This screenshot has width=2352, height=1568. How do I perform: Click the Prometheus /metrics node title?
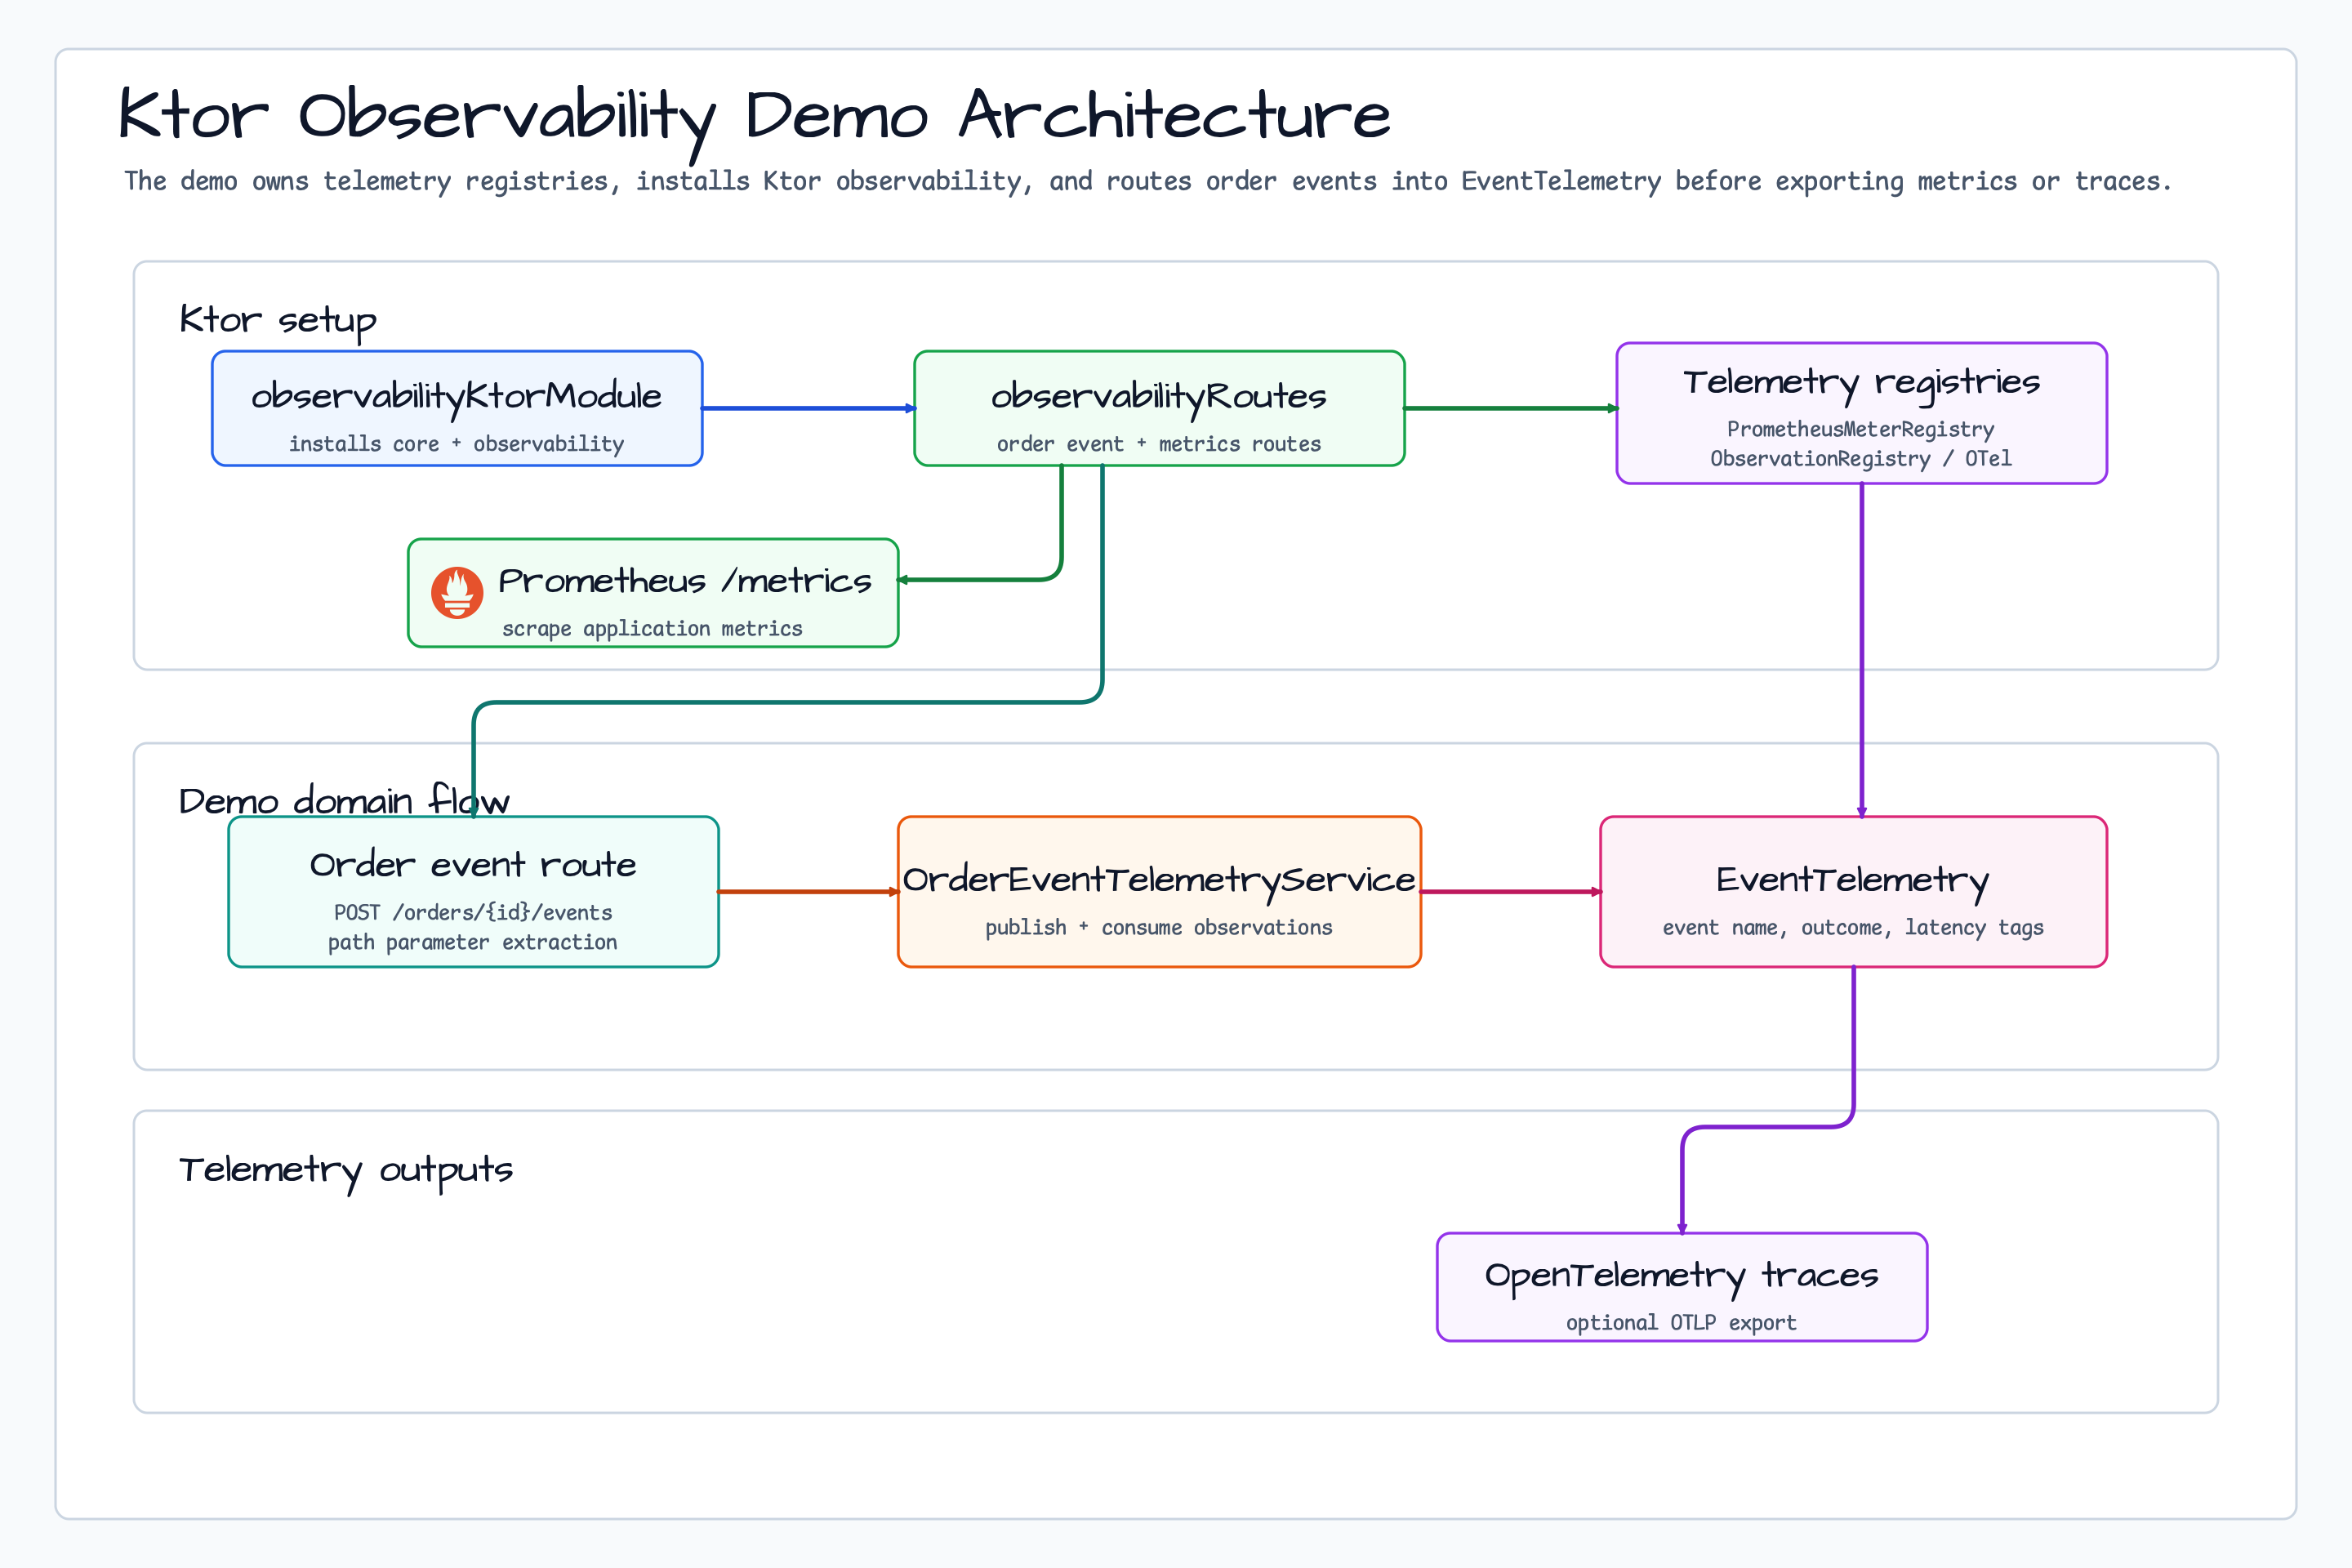(685, 581)
